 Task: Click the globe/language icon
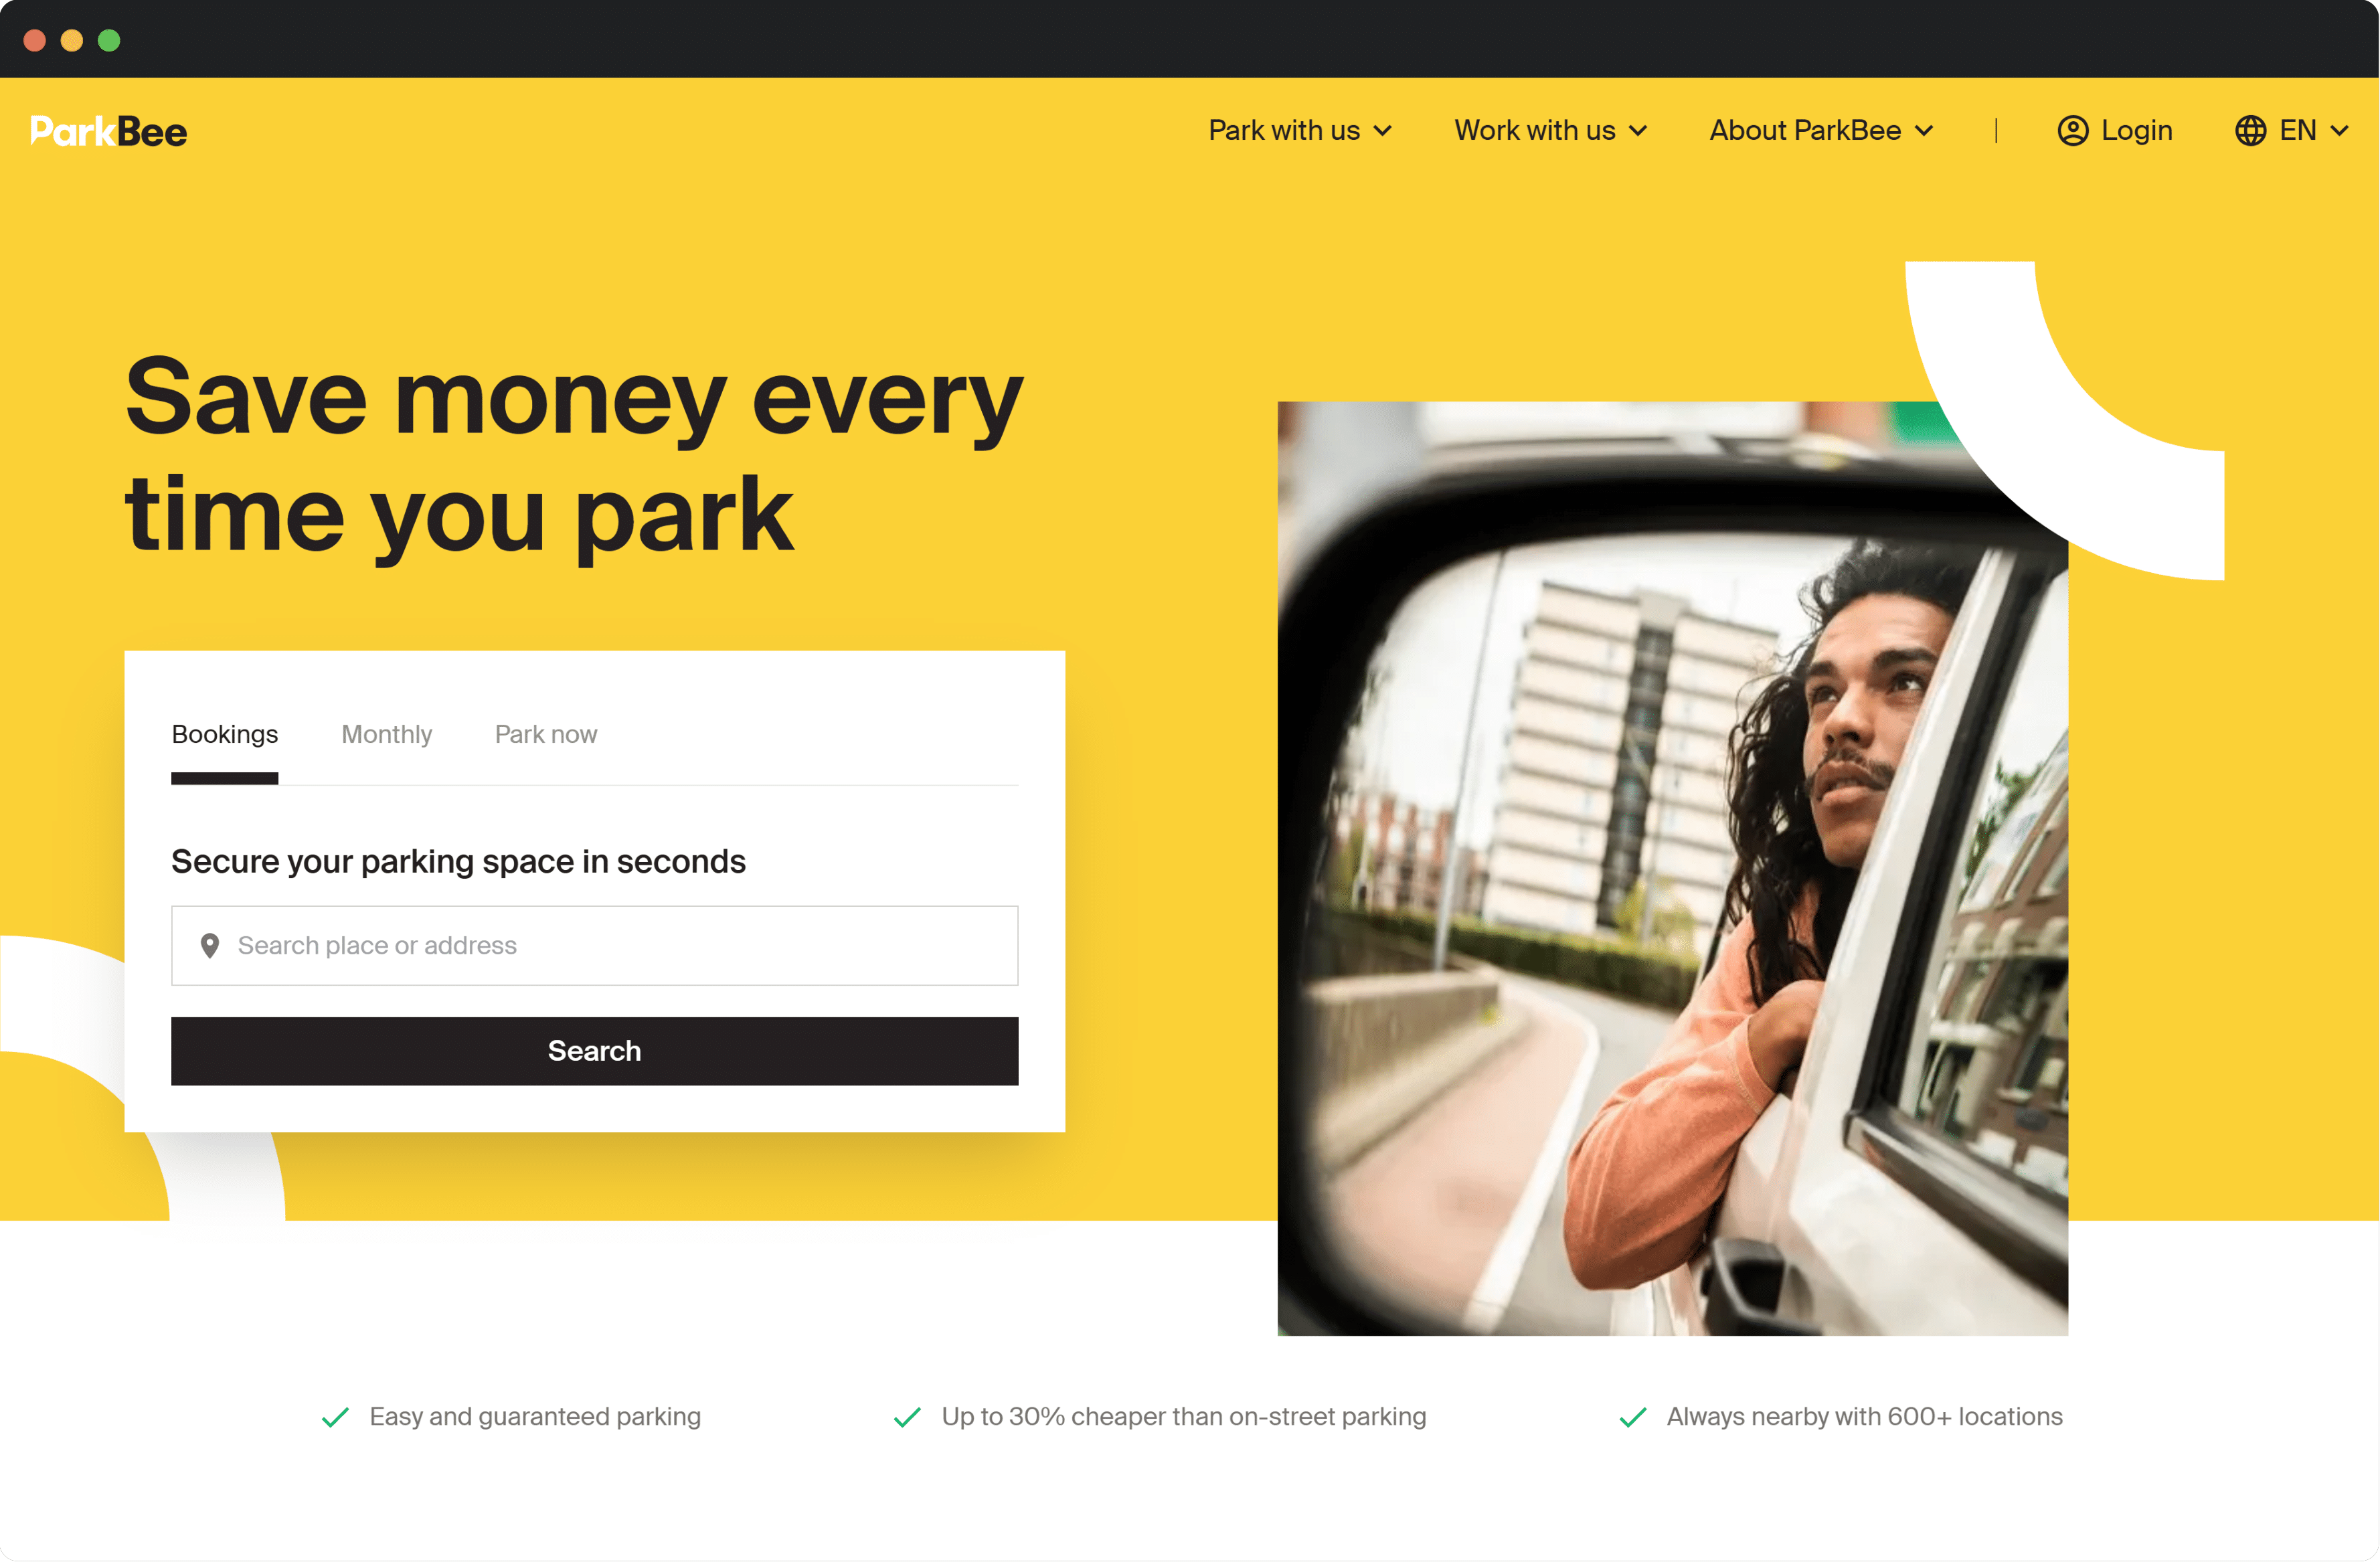(2251, 131)
